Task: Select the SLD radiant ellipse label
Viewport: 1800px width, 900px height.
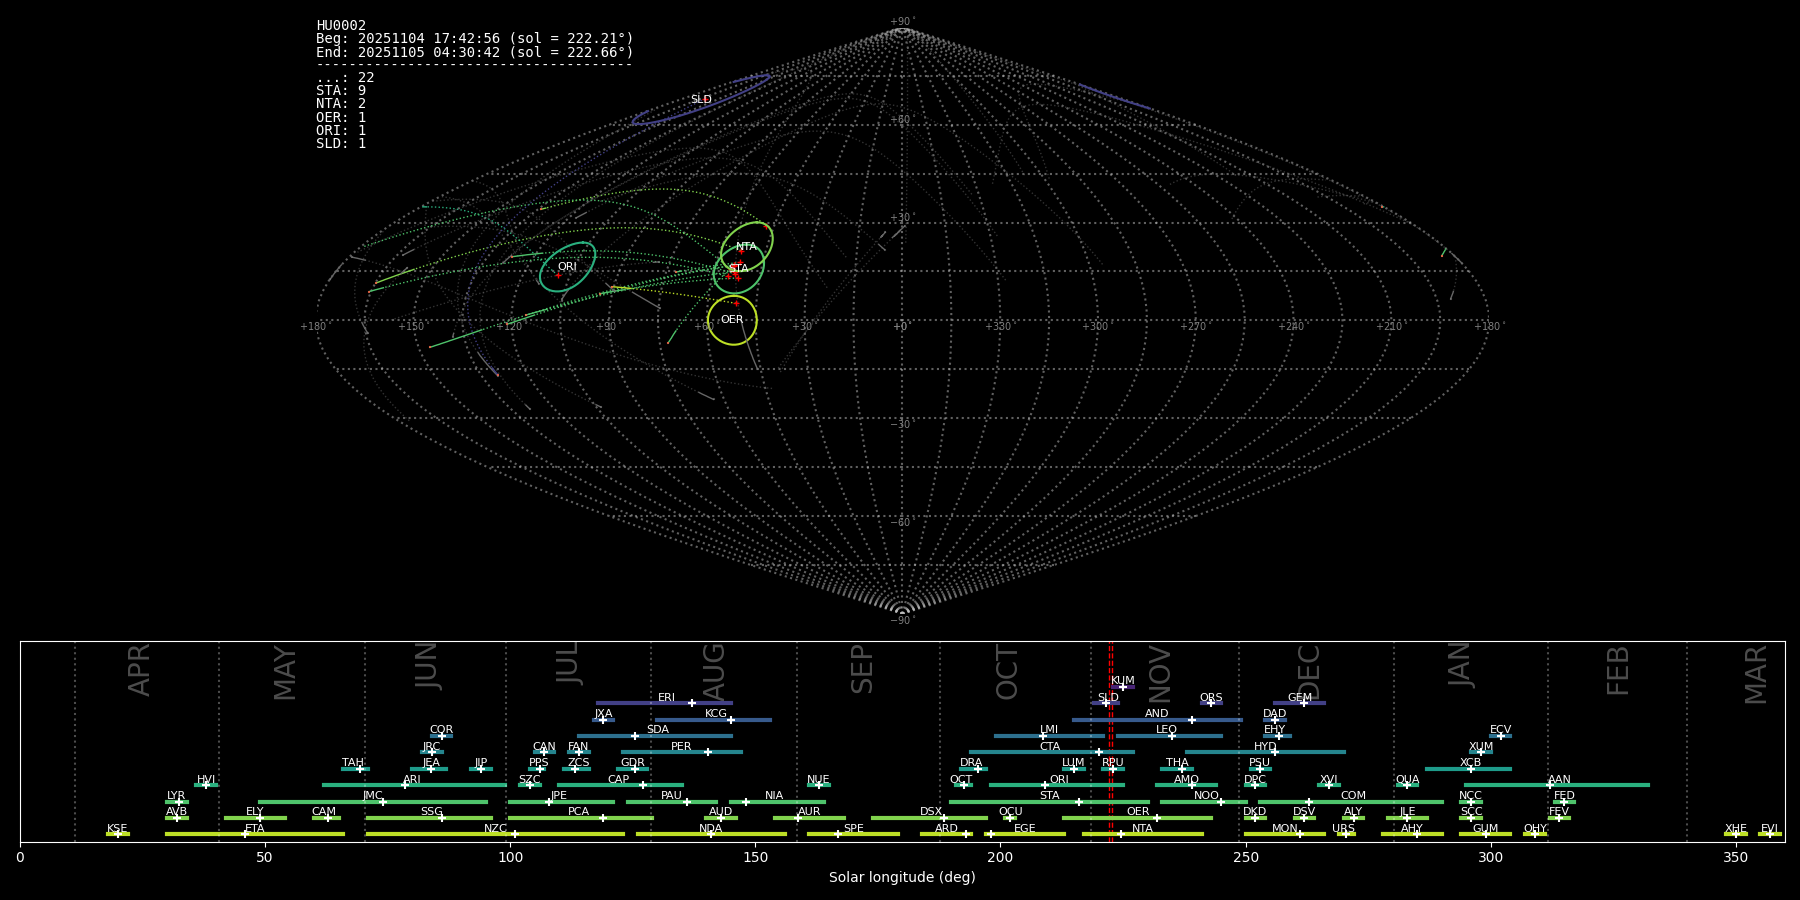Action: point(701,99)
